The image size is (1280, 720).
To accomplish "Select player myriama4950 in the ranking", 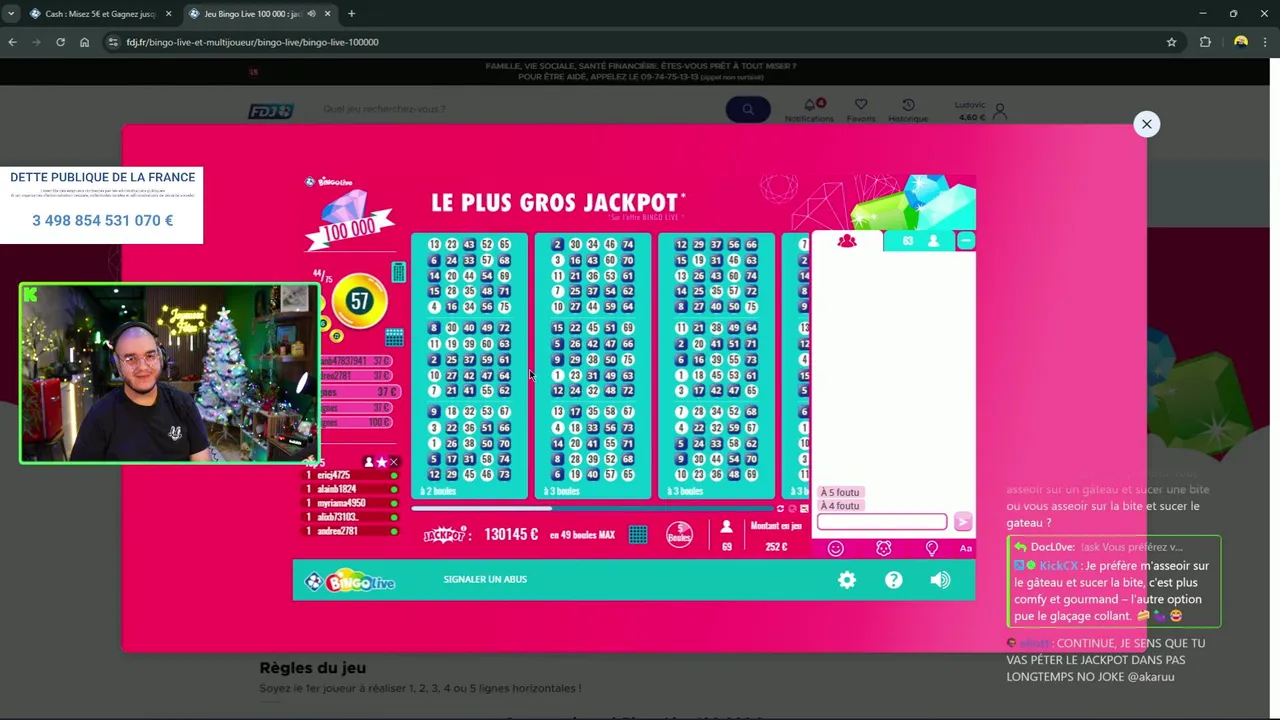I will [351, 503].
